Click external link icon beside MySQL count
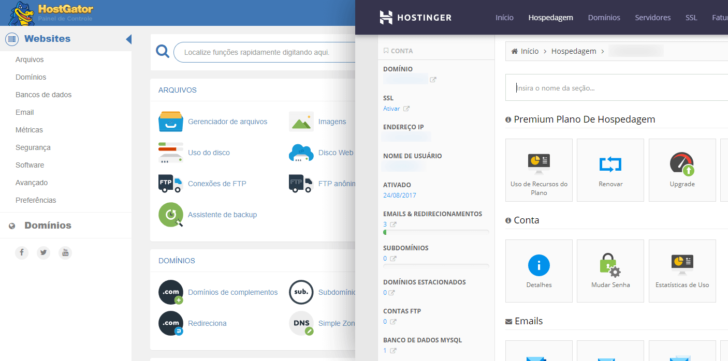This screenshot has width=728, height=361. point(393,351)
